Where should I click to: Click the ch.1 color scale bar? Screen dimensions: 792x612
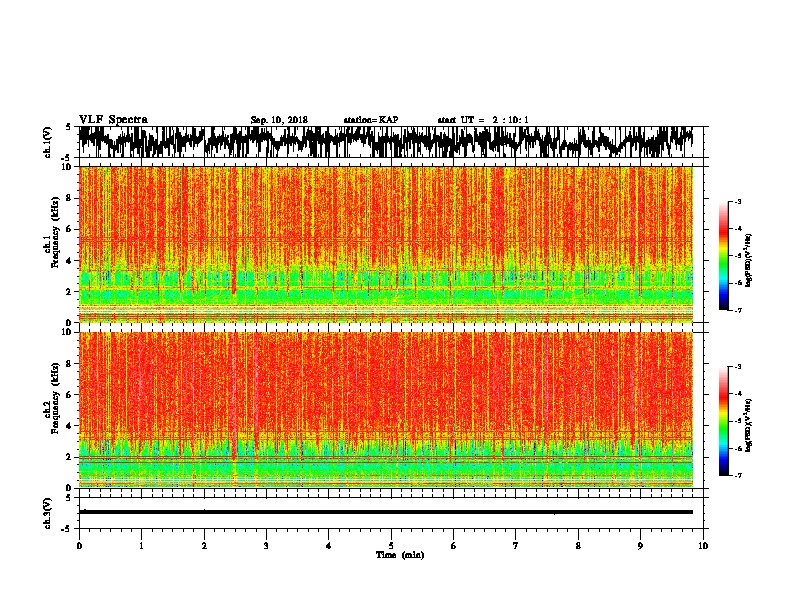[x=724, y=256]
